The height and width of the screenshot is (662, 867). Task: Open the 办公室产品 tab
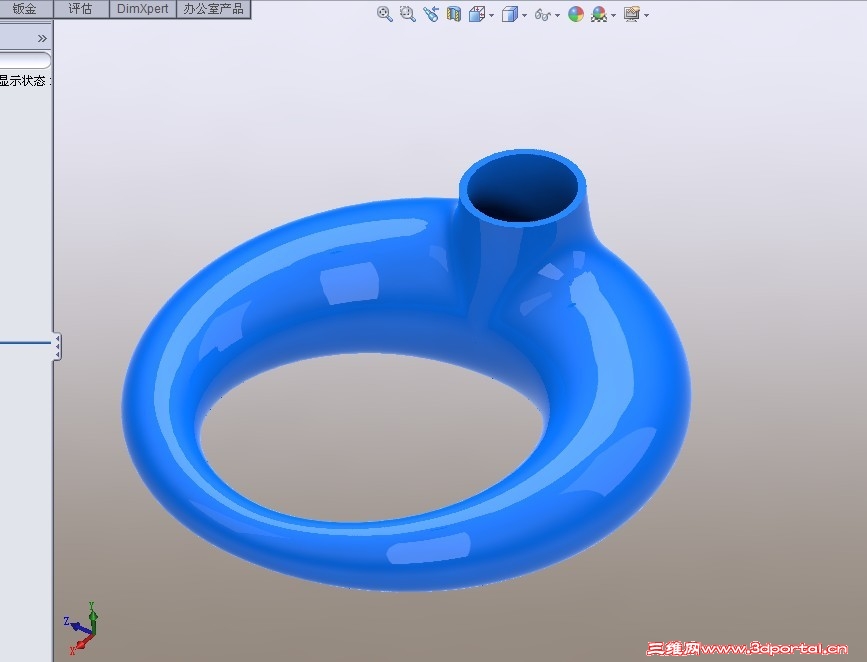[213, 9]
